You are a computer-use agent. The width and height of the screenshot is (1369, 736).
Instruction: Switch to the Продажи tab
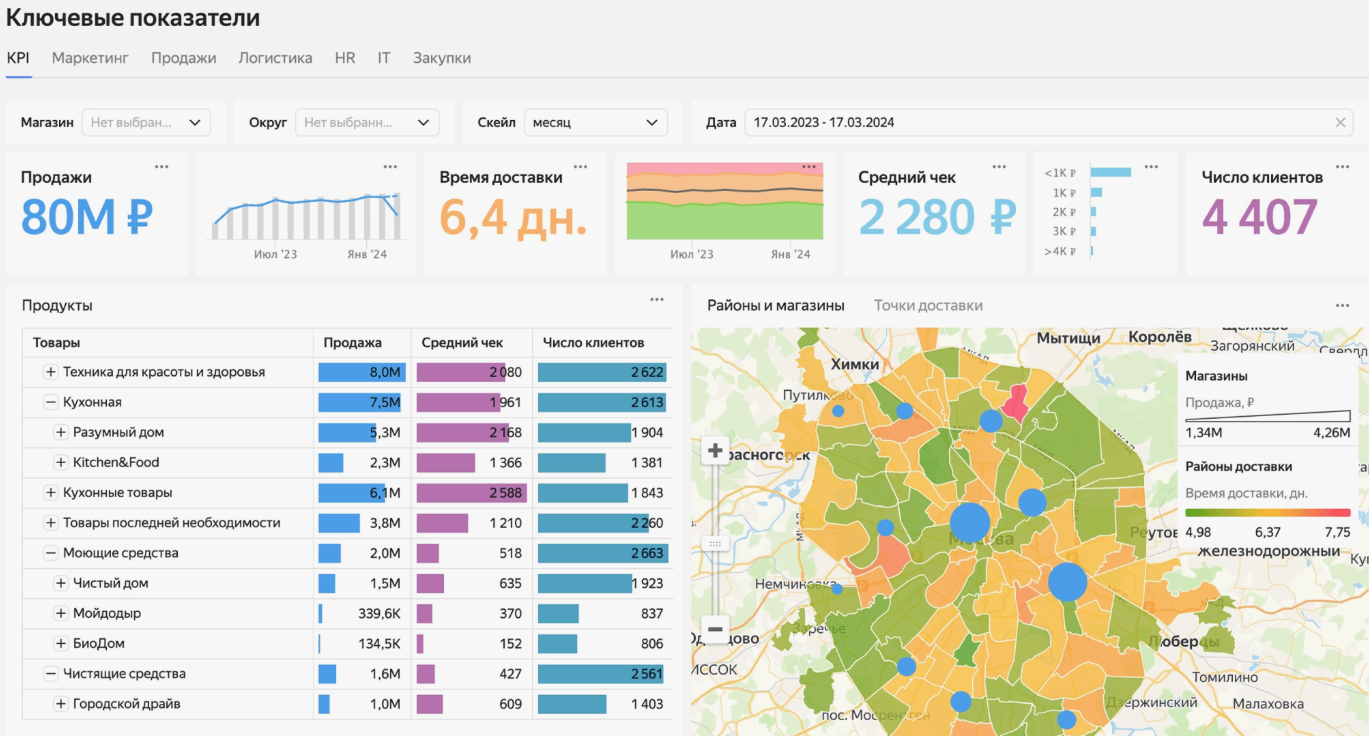[184, 58]
